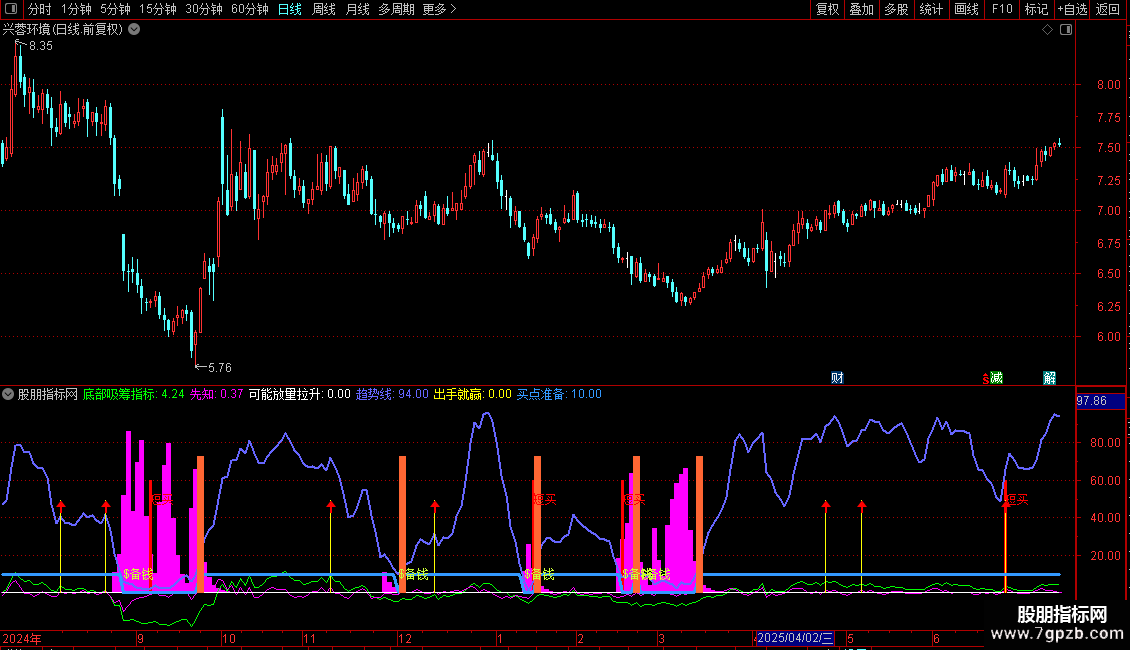Open the 画线 drawing tool
The width and height of the screenshot is (1130, 650).
pos(967,10)
